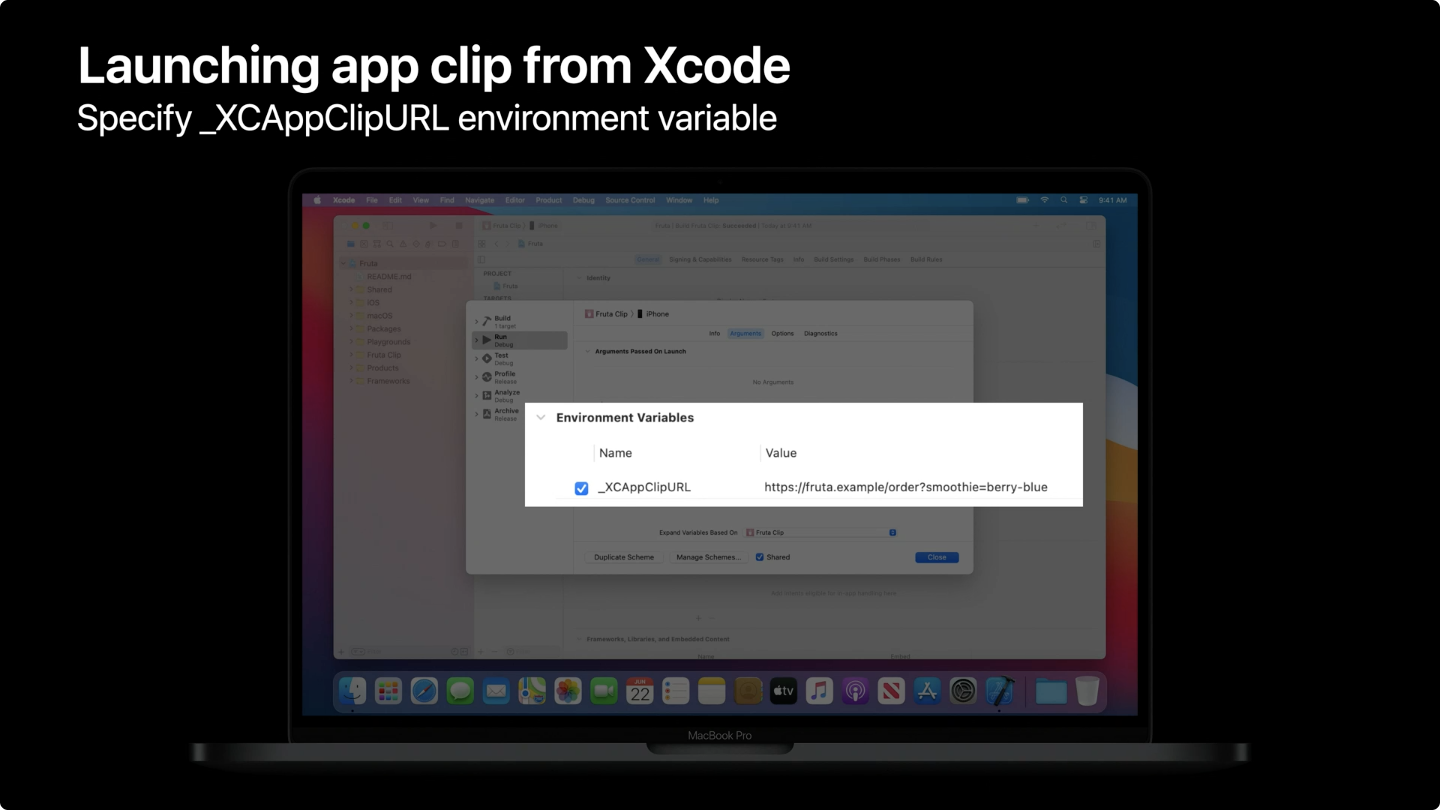The height and width of the screenshot is (810, 1440).
Task: Open the Source Control menu
Action: [631, 200]
